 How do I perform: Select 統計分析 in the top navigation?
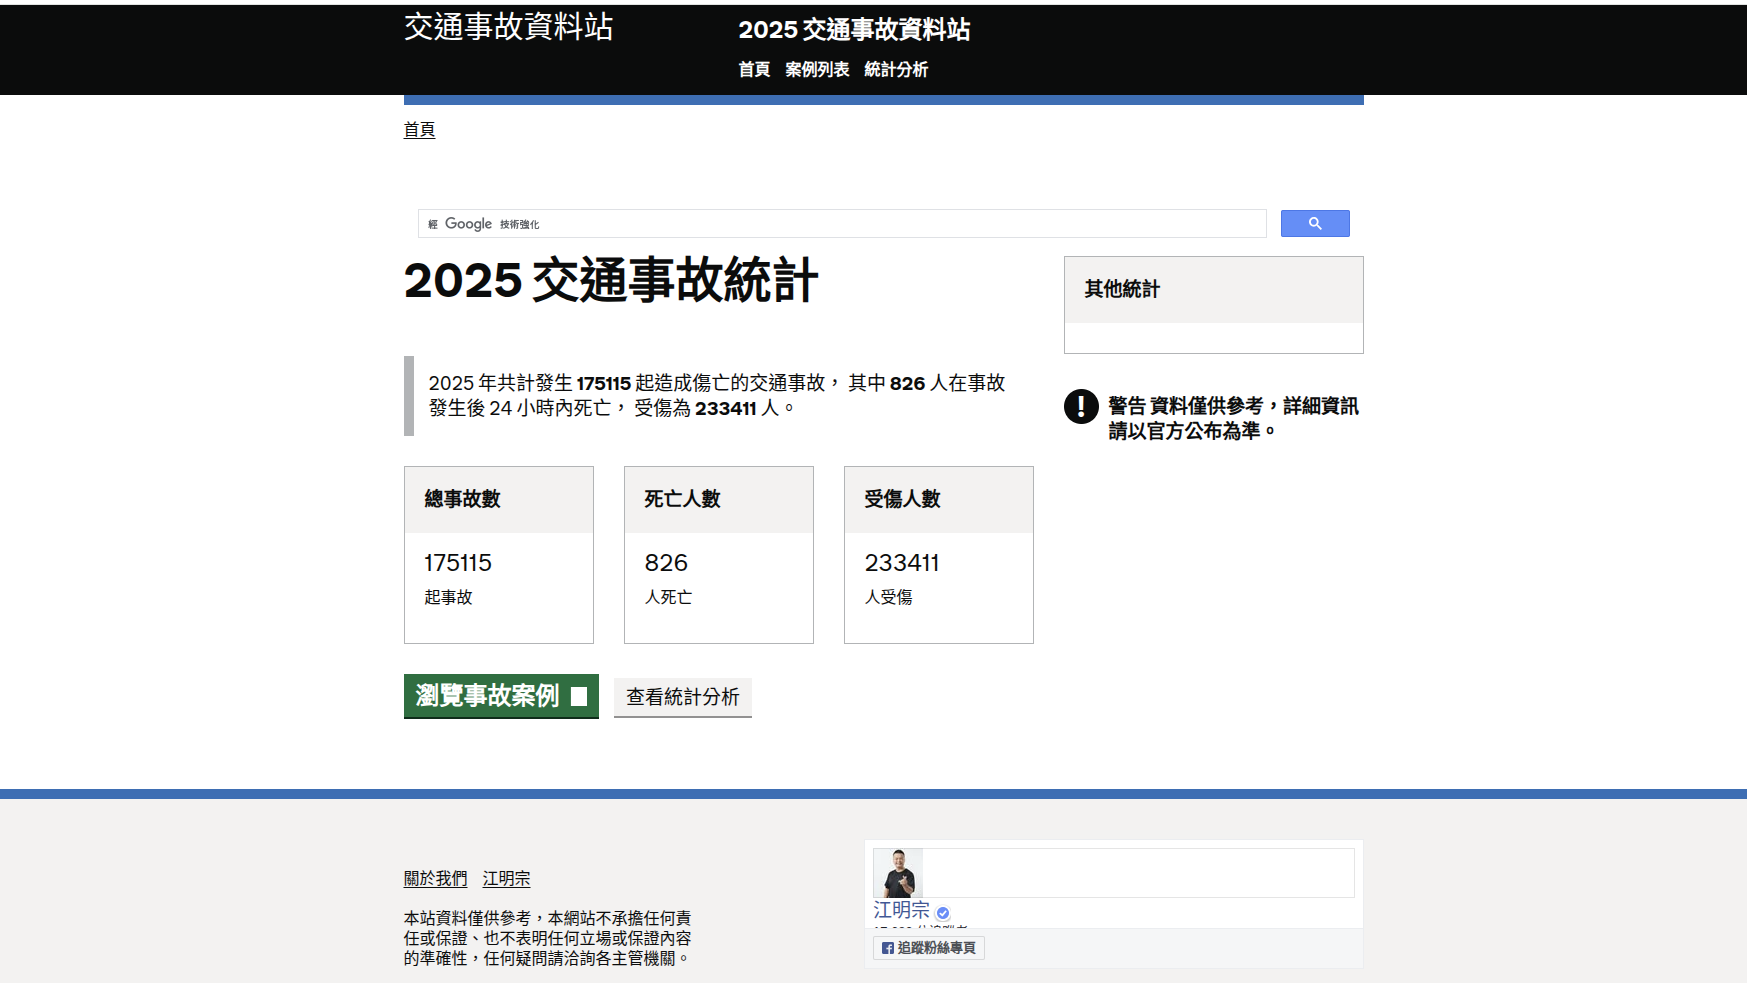[x=895, y=69]
